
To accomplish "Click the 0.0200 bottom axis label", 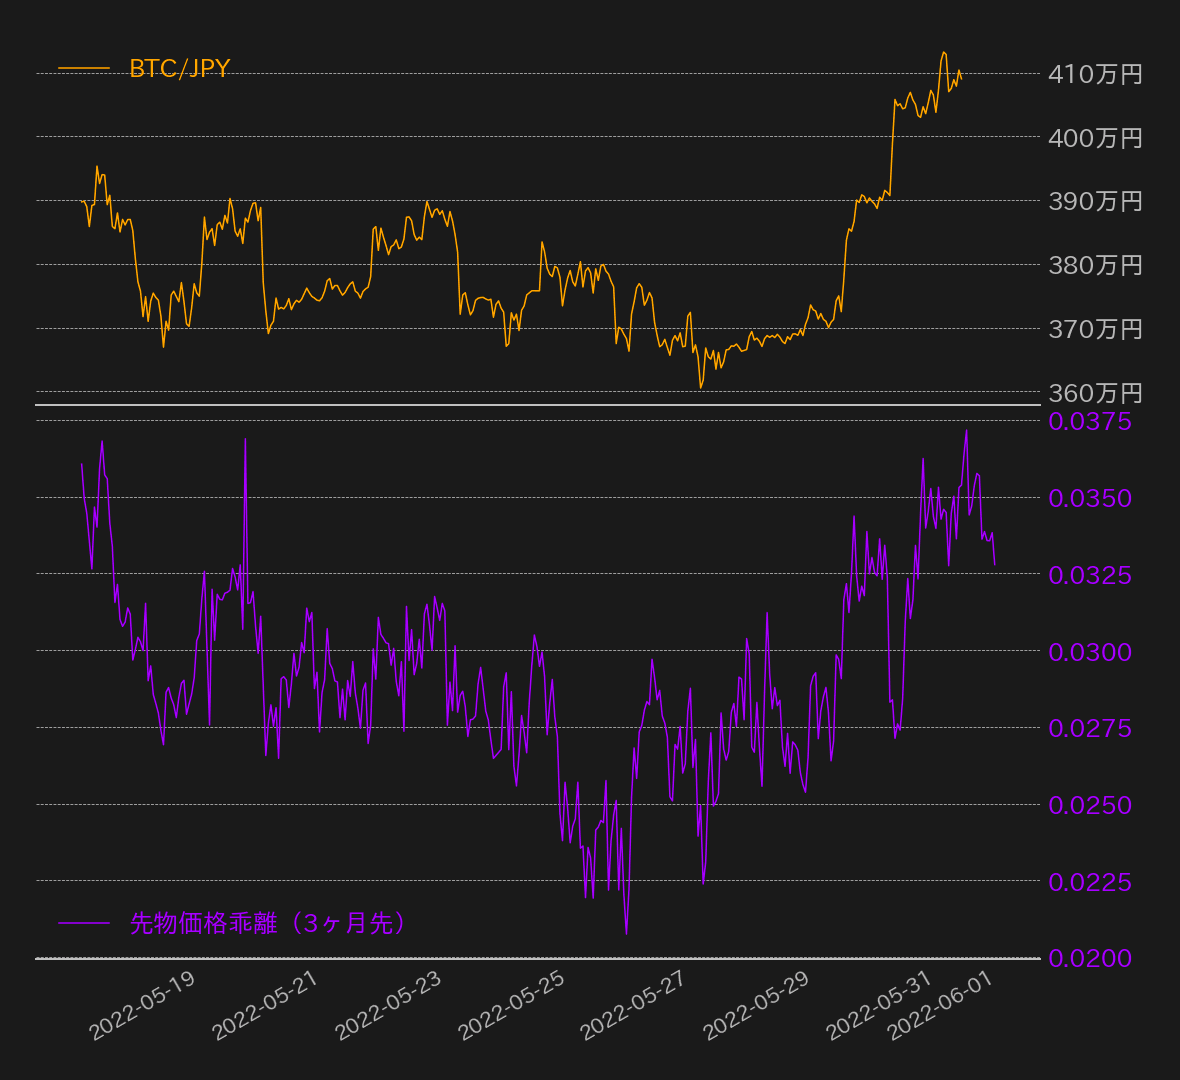I will (x=1090, y=958).
